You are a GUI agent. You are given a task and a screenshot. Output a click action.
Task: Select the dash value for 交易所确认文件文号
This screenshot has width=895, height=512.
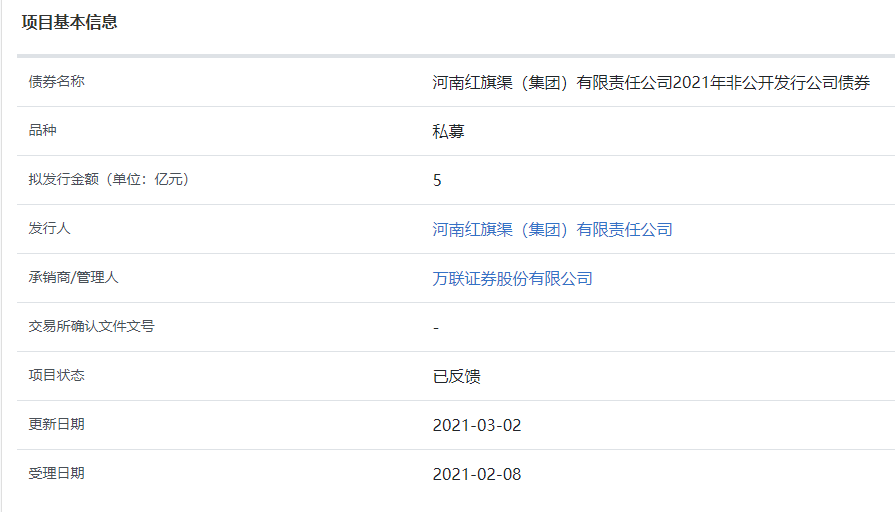pyautogui.click(x=436, y=328)
